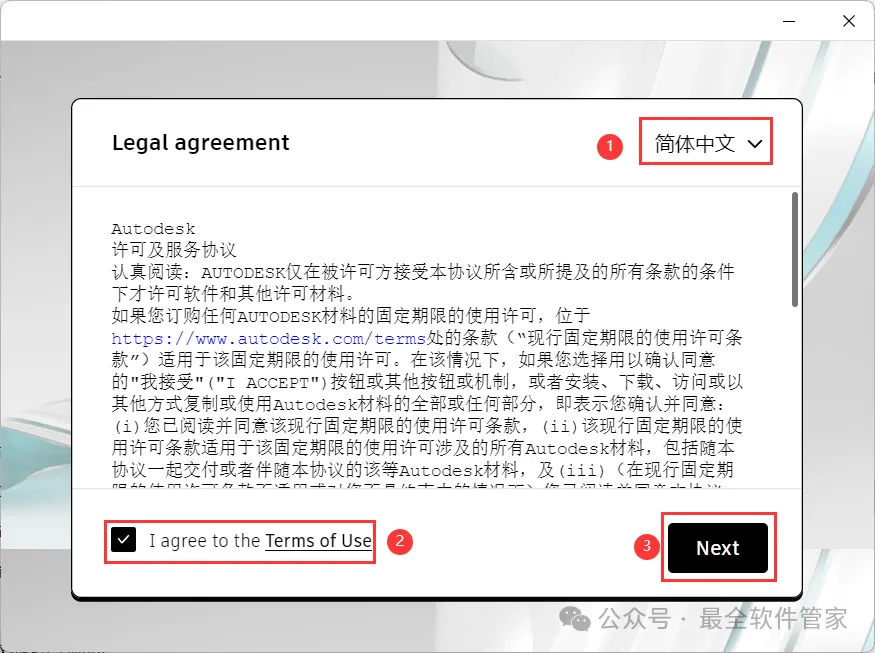Screen dimensions: 875x653
Task: Click the red circle numbered 2
Action: pyautogui.click(x=400, y=541)
